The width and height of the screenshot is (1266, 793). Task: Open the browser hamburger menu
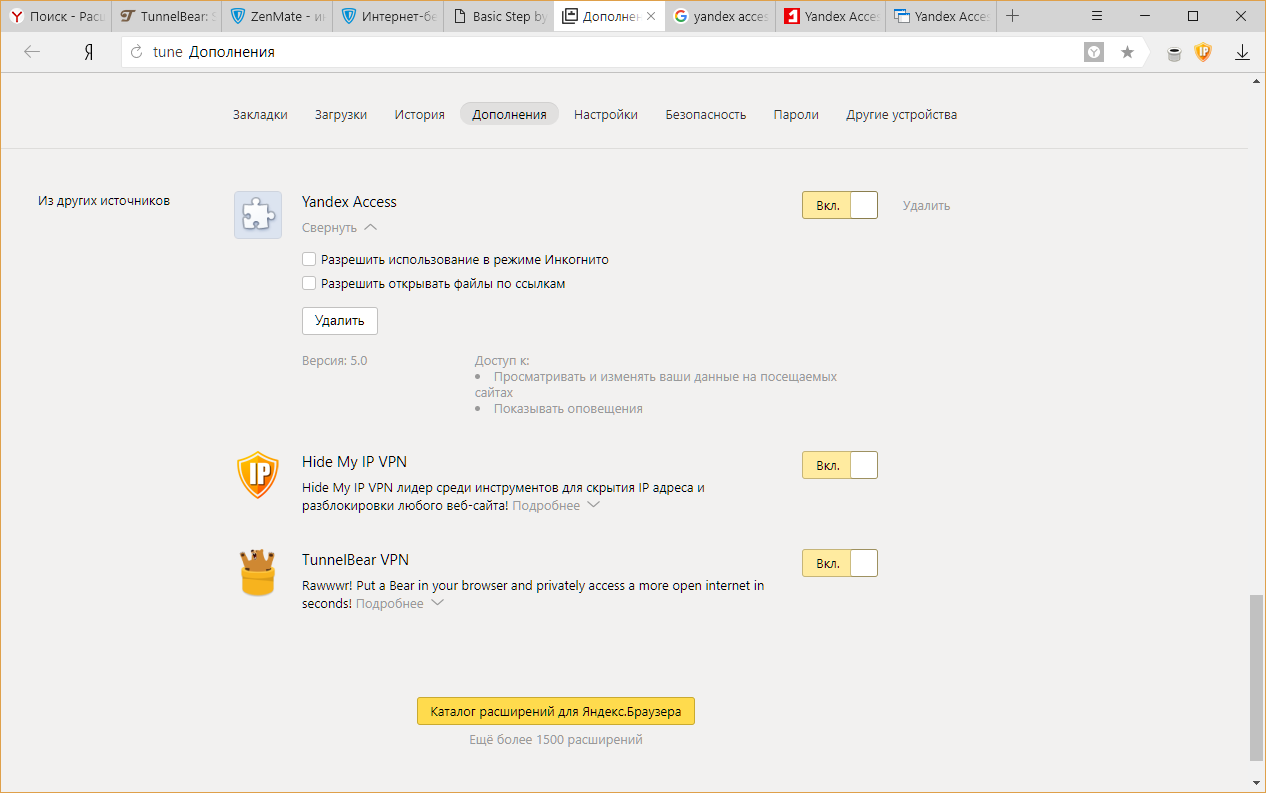(x=1097, y=16)
